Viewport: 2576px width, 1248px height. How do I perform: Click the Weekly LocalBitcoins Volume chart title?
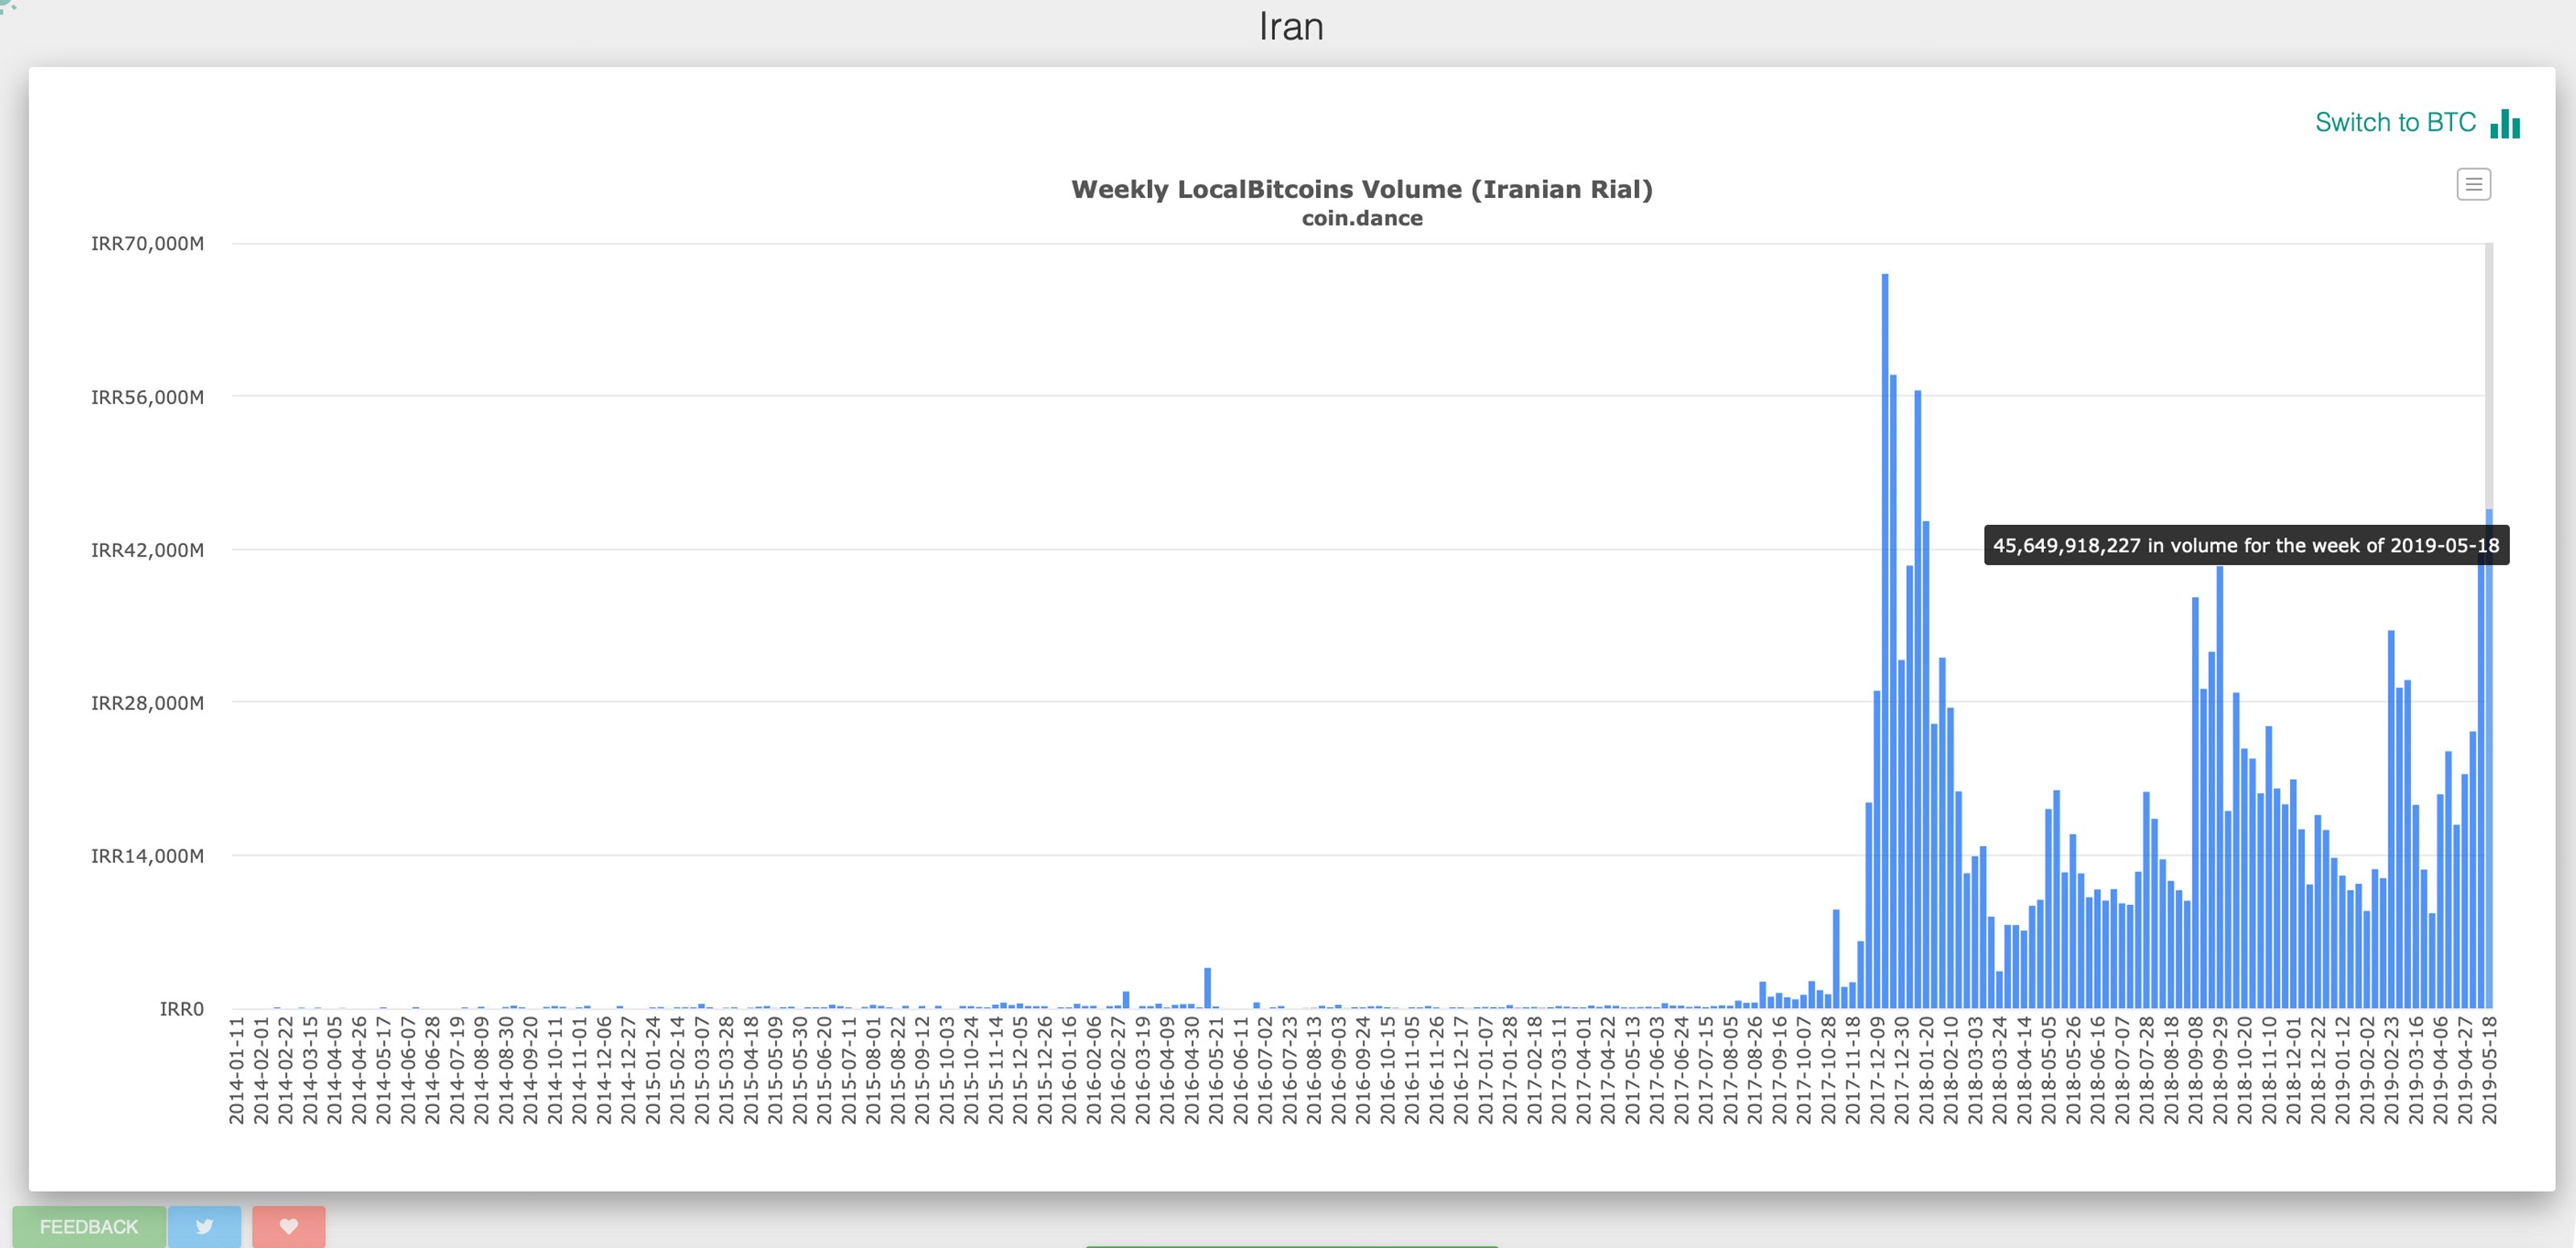click(x=1362, y=189)
